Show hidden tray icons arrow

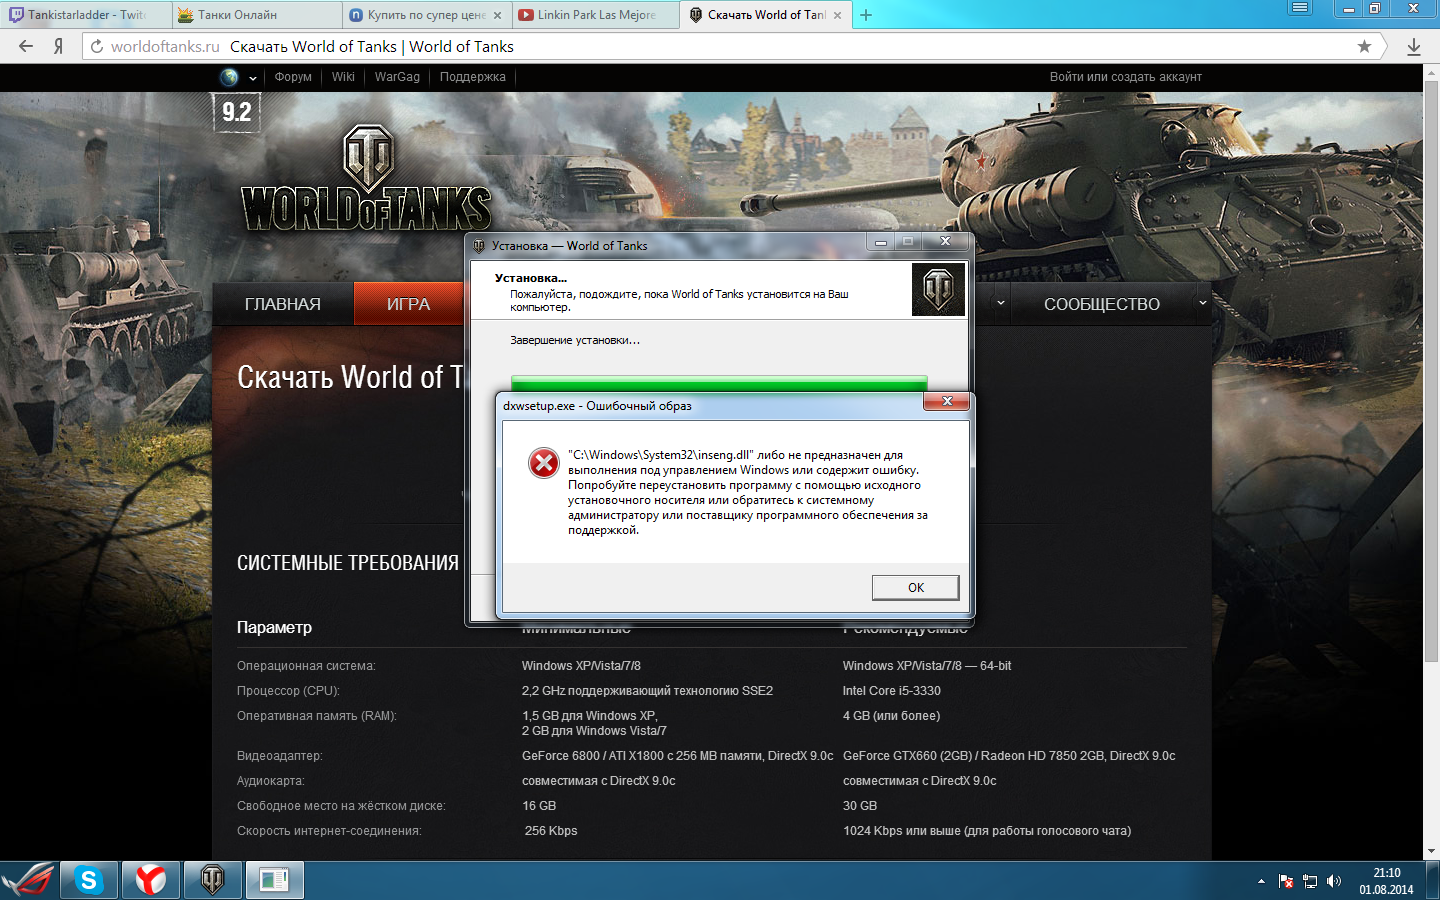coord(1261,881)
